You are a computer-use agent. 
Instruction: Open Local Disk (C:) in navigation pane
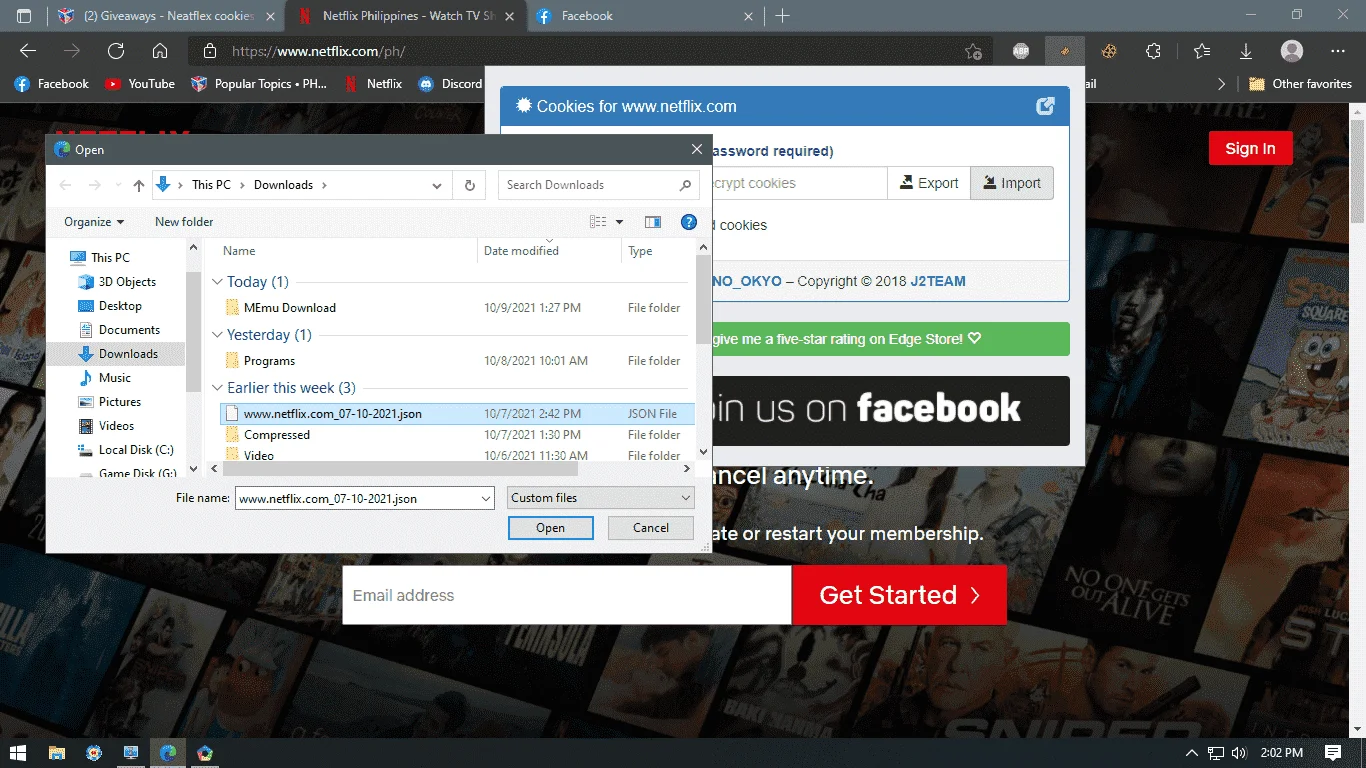(136, 450)
